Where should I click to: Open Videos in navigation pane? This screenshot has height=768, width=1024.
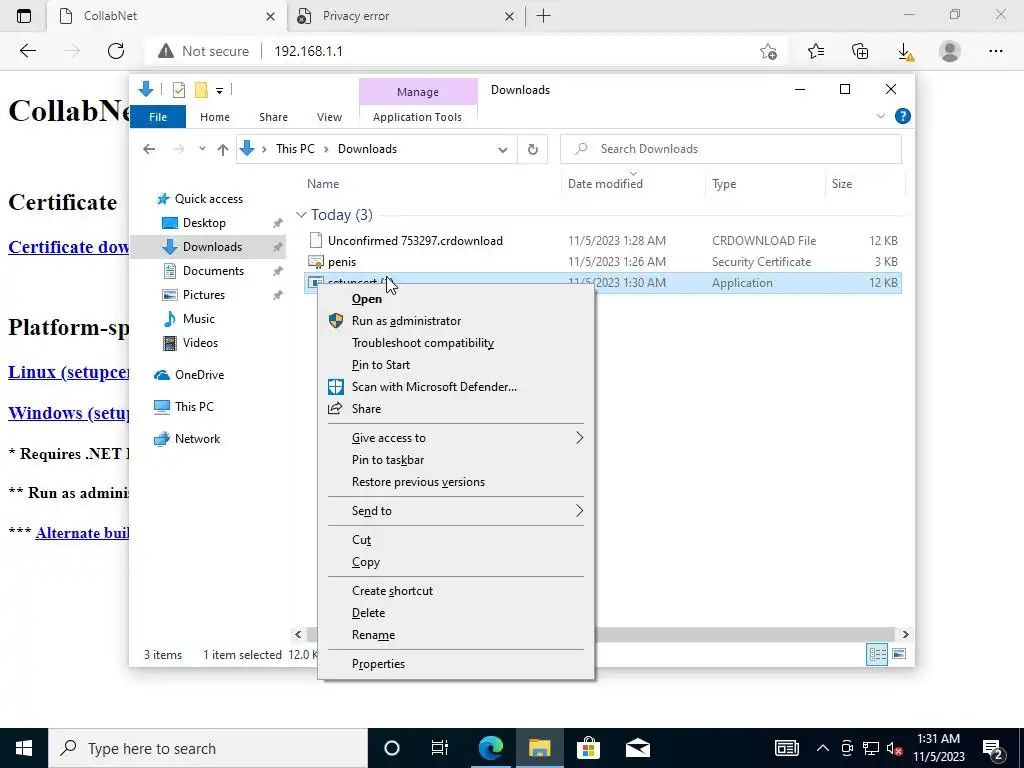pyautogui.click(x=200, y=343)
